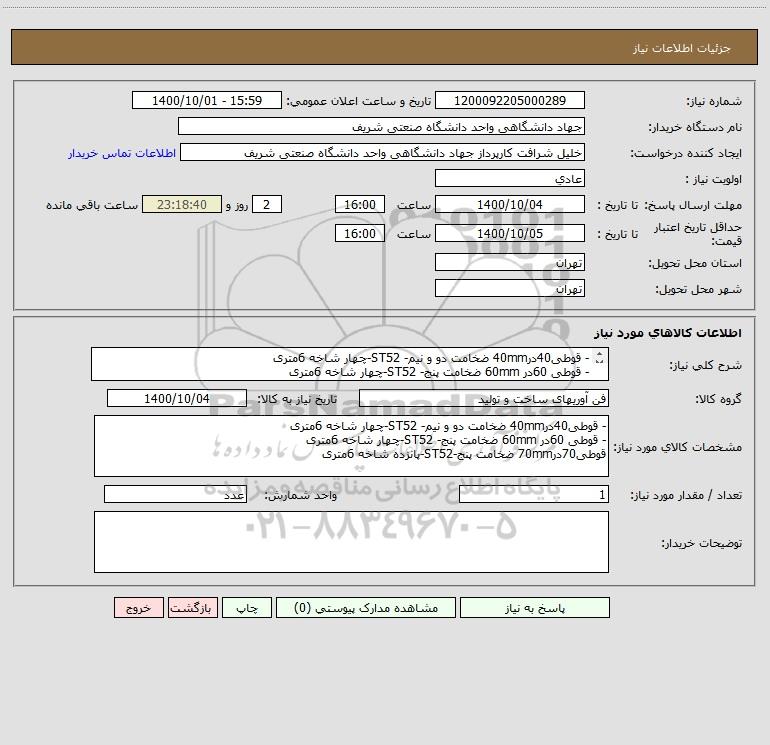Click the پاسخ به نیاز button
This screenshot has height=745, width=770.
(535, 607)
